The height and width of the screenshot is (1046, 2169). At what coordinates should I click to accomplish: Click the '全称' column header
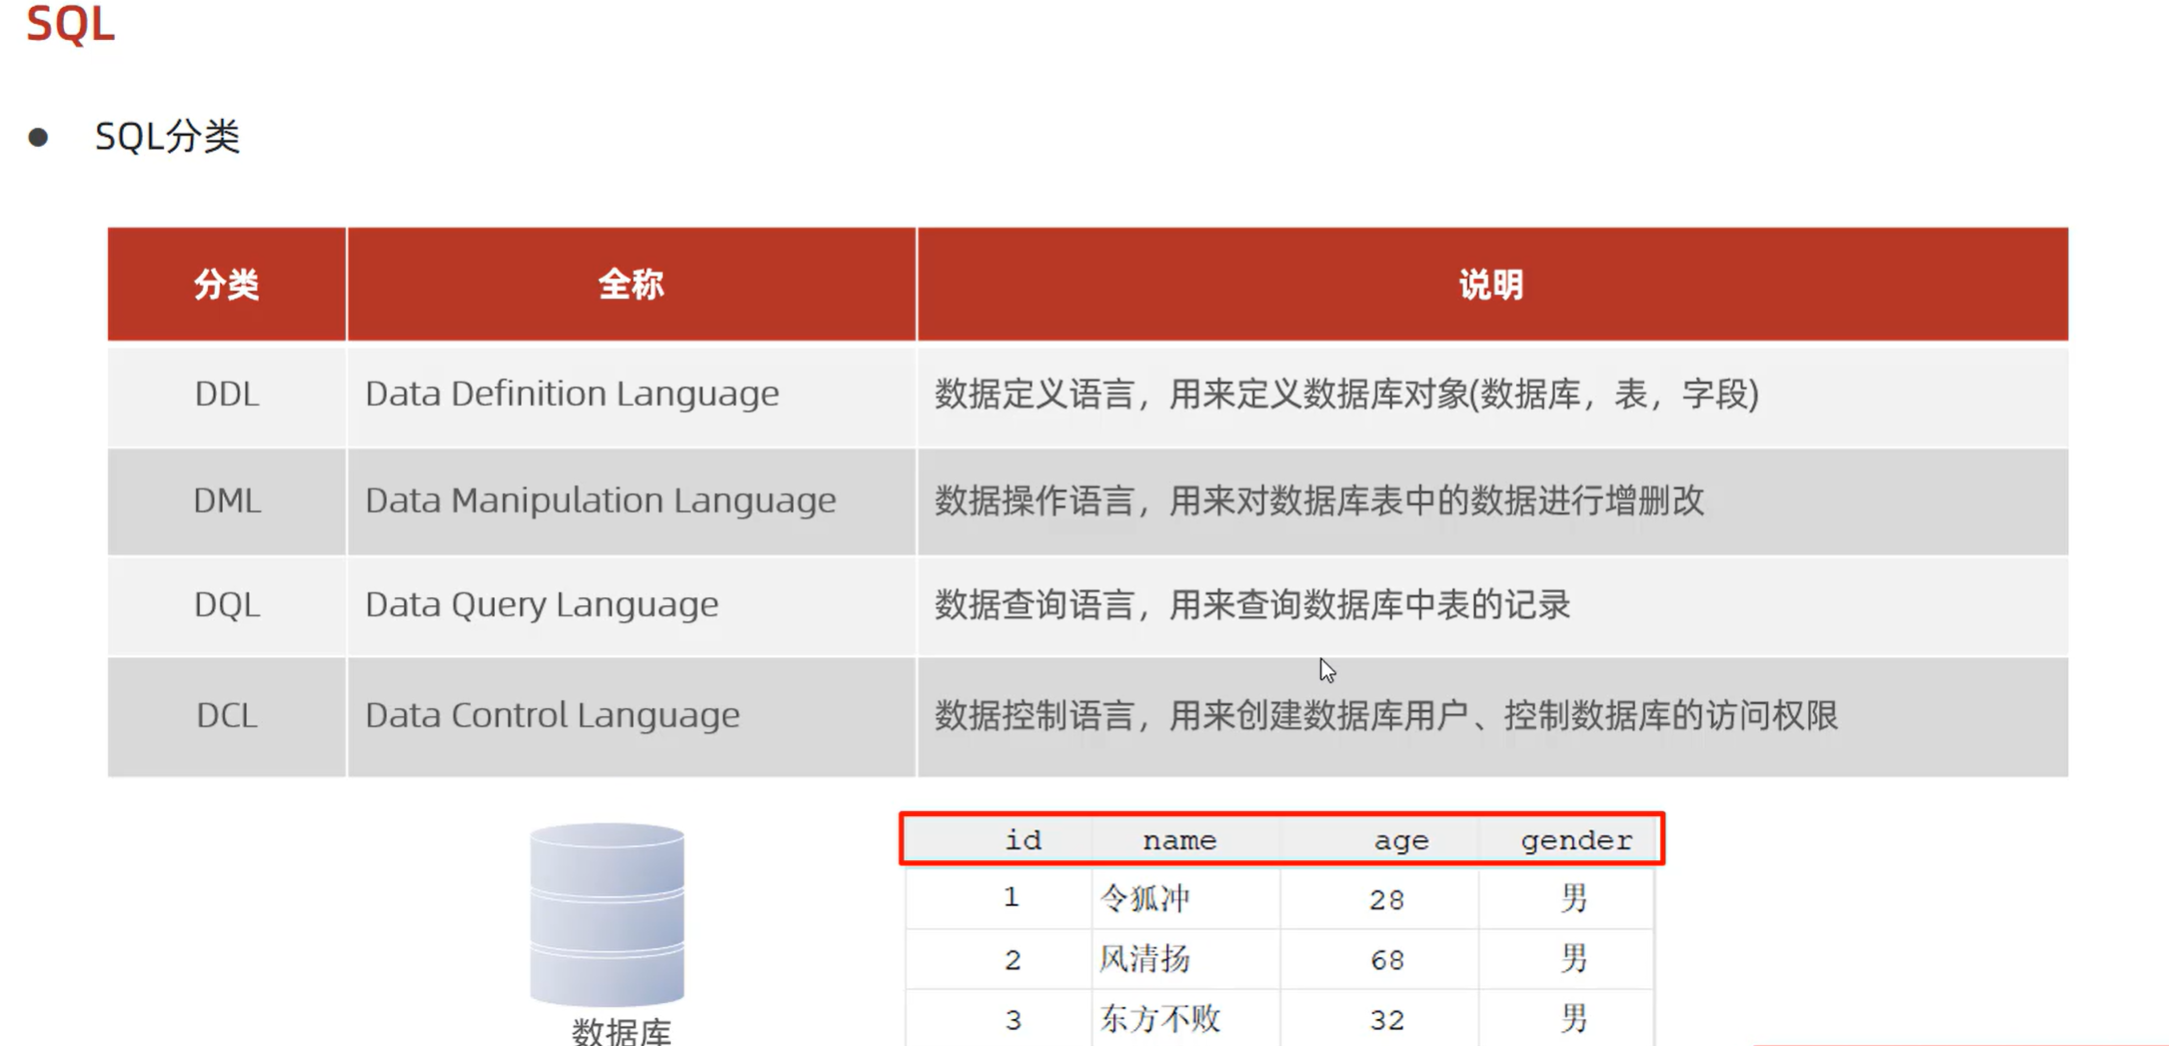coord(631,285)
